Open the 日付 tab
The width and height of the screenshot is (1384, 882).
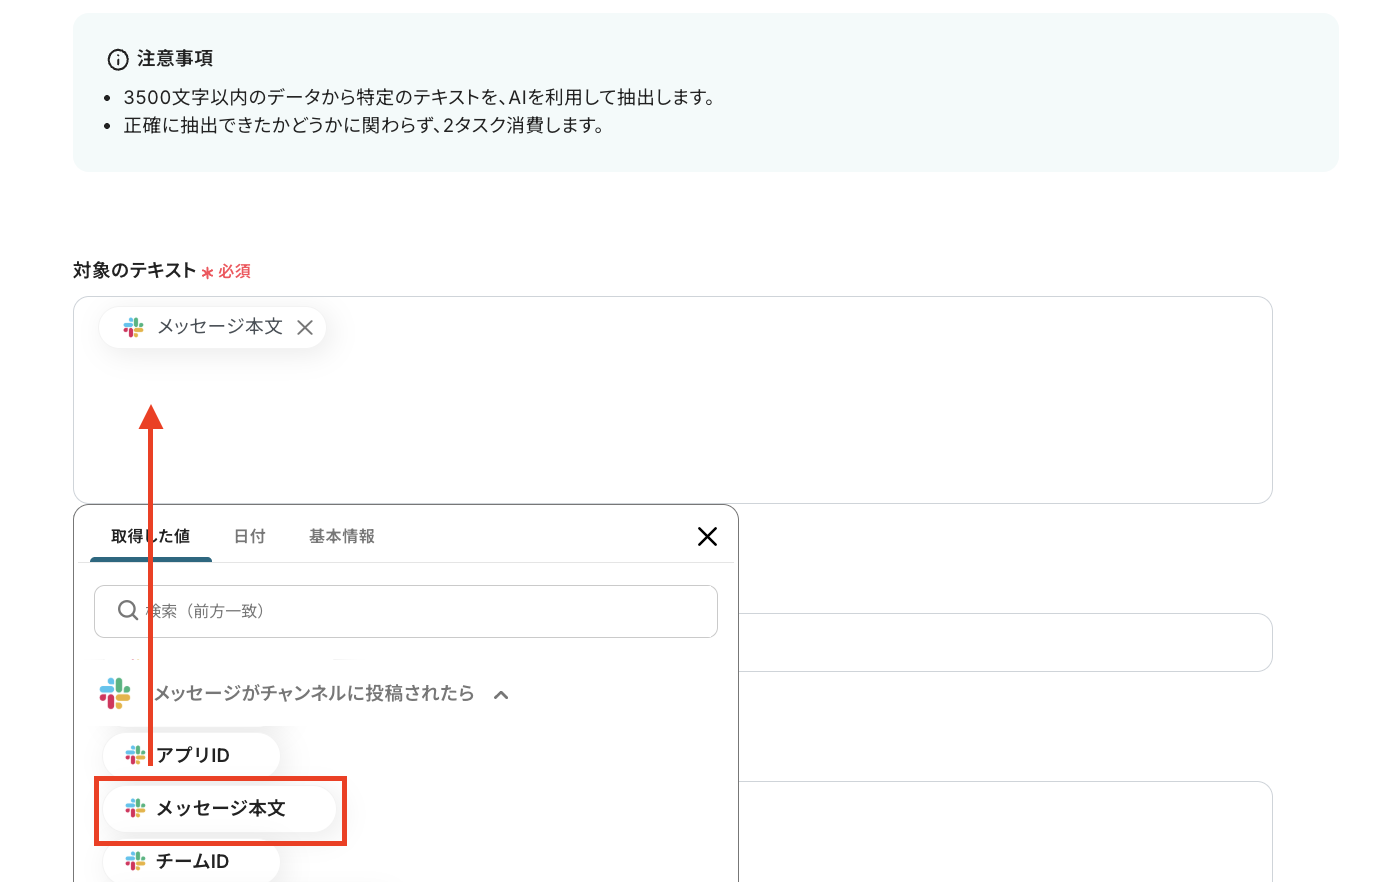(250, 536)
